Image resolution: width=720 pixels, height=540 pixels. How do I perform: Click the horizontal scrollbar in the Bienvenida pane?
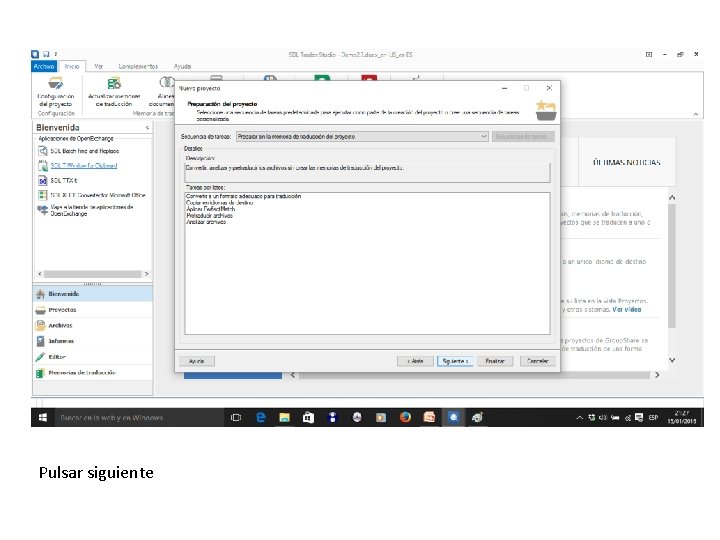[93, 274]
